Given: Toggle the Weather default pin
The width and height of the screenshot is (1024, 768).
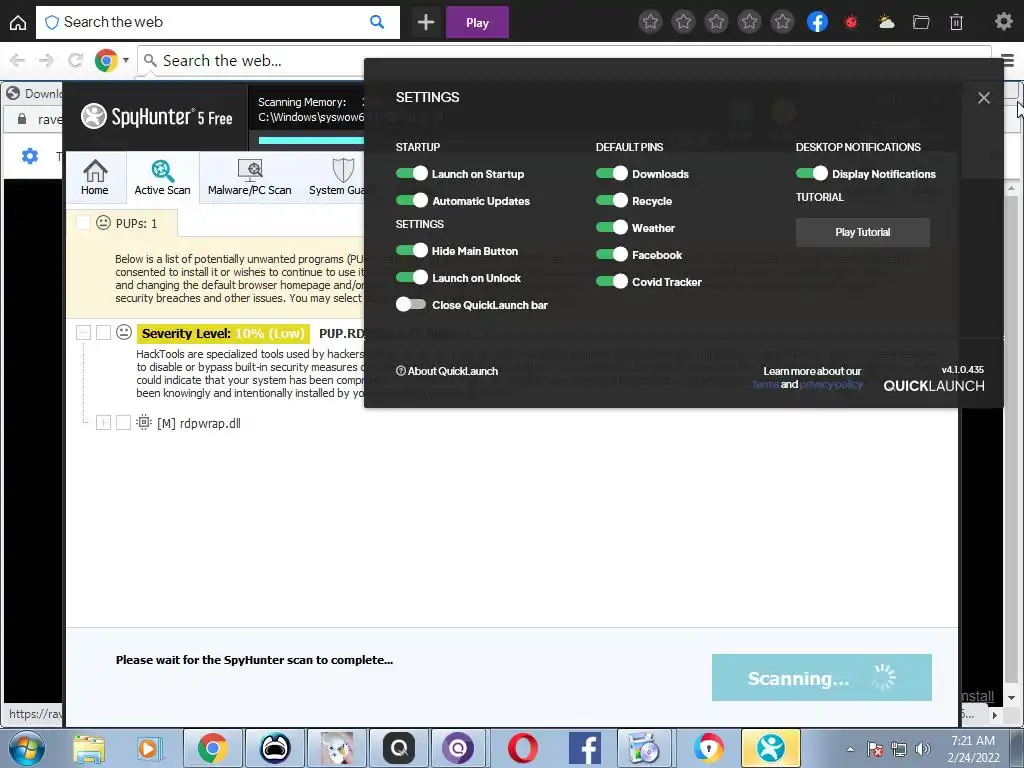Looking at the screenshot, I should coord(612,227).
